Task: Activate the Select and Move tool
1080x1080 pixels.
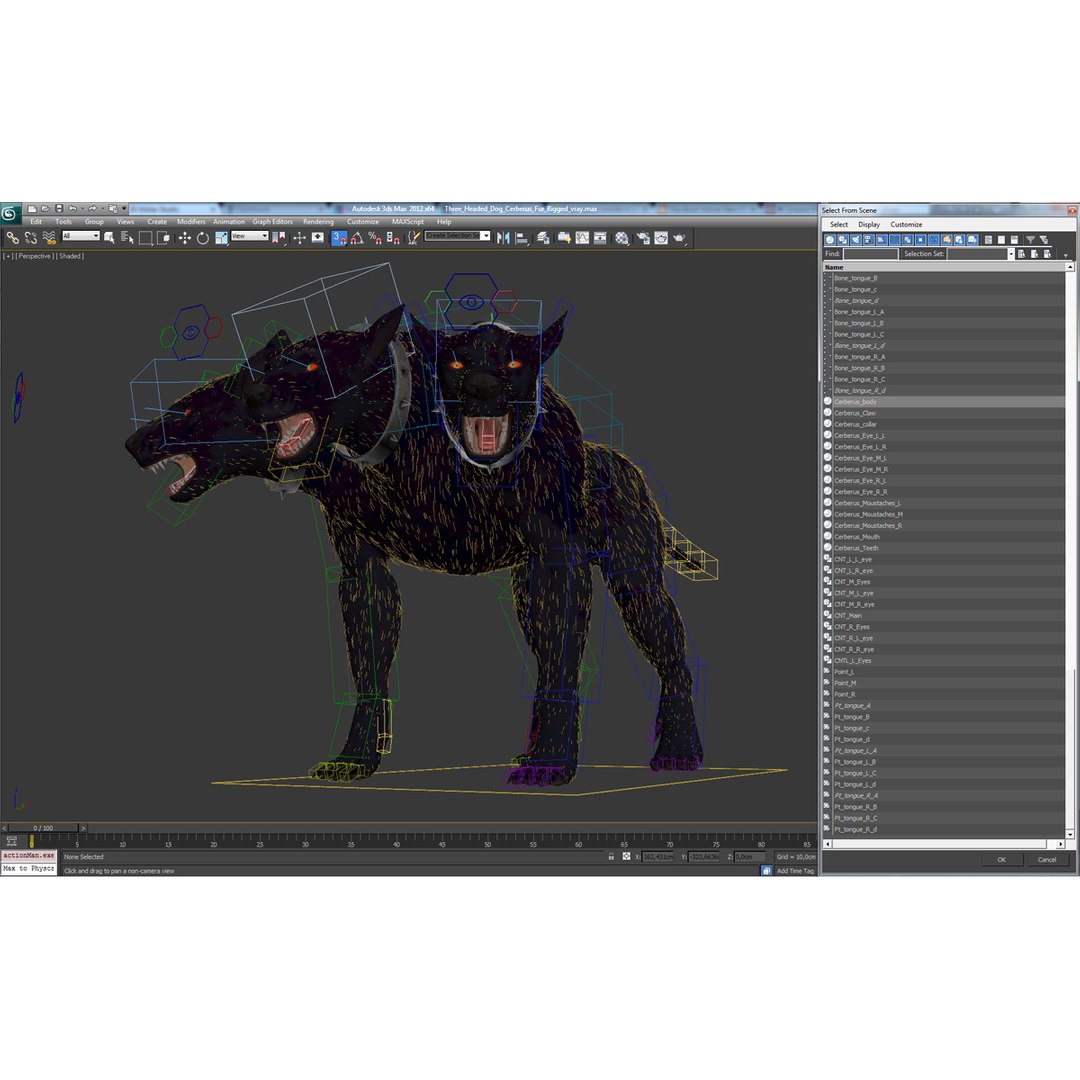Action: [x=185, y=238]
